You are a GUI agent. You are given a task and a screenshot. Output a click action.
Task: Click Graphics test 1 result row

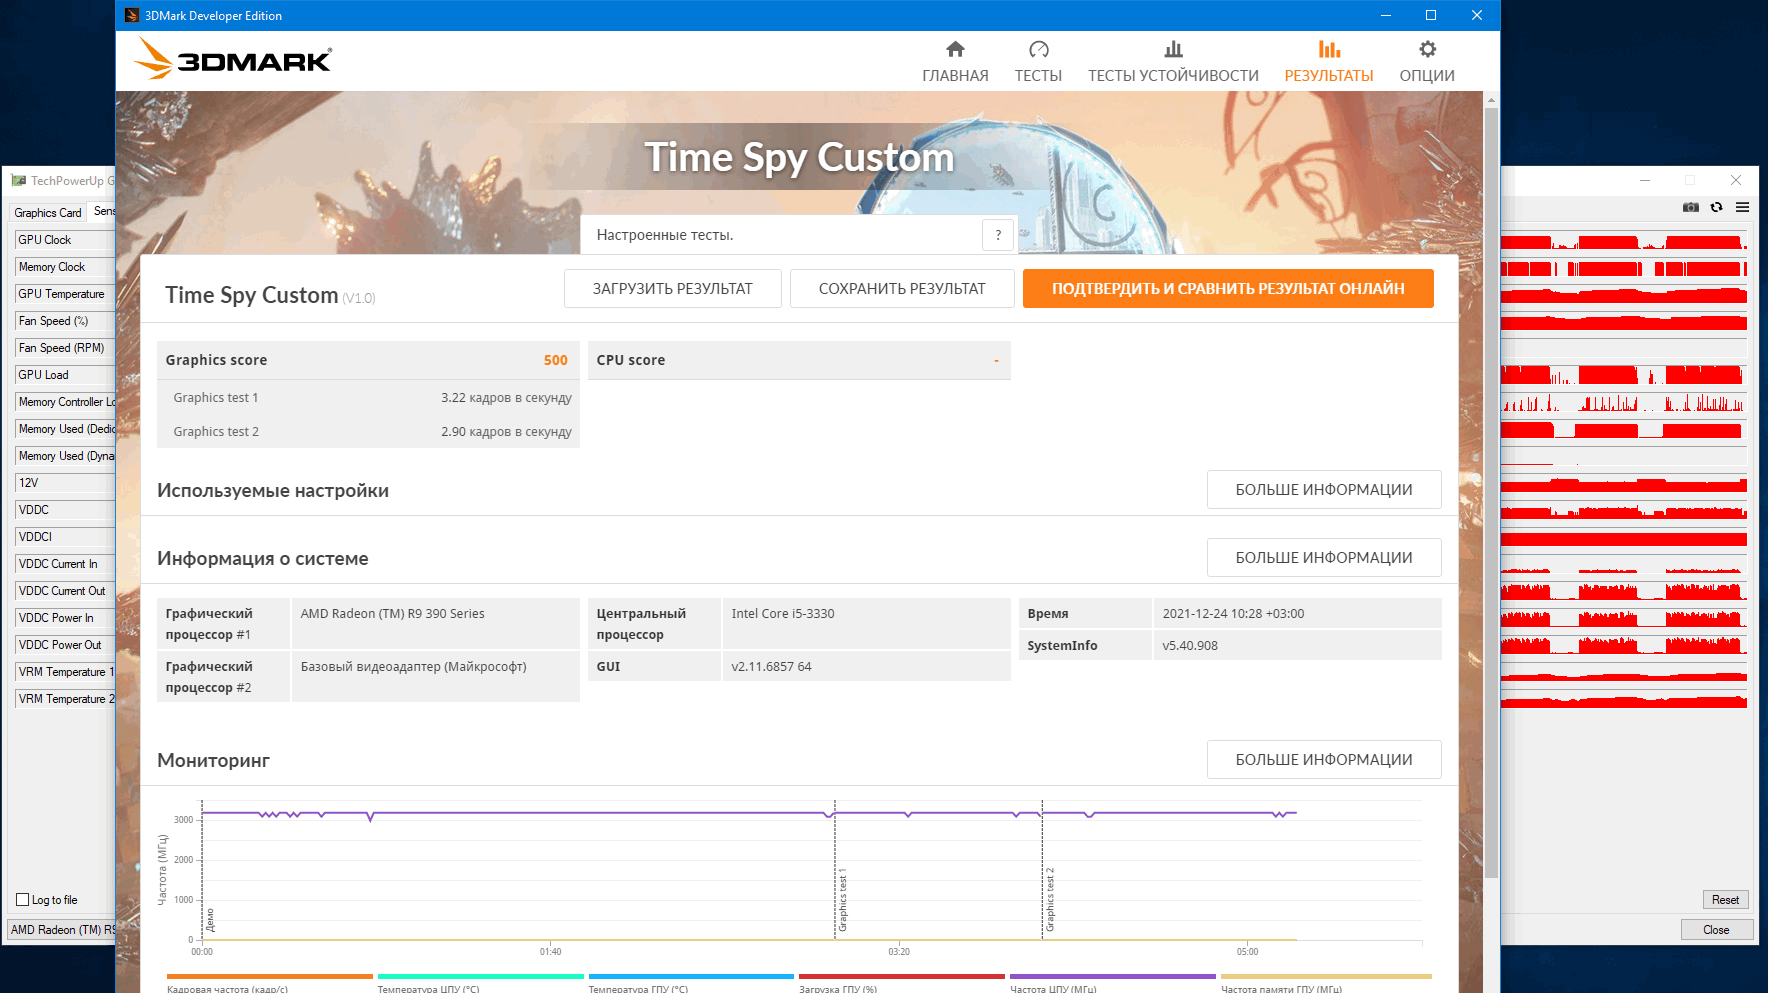pyautogui.click(x=368, y=398)
